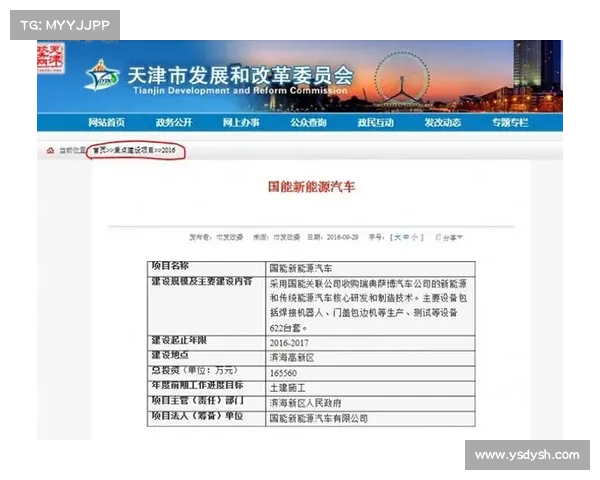The width and height of the screenshot is (600, 480).
Task: Open the 政务公开 navigation tab
Action: click(174, 122)
